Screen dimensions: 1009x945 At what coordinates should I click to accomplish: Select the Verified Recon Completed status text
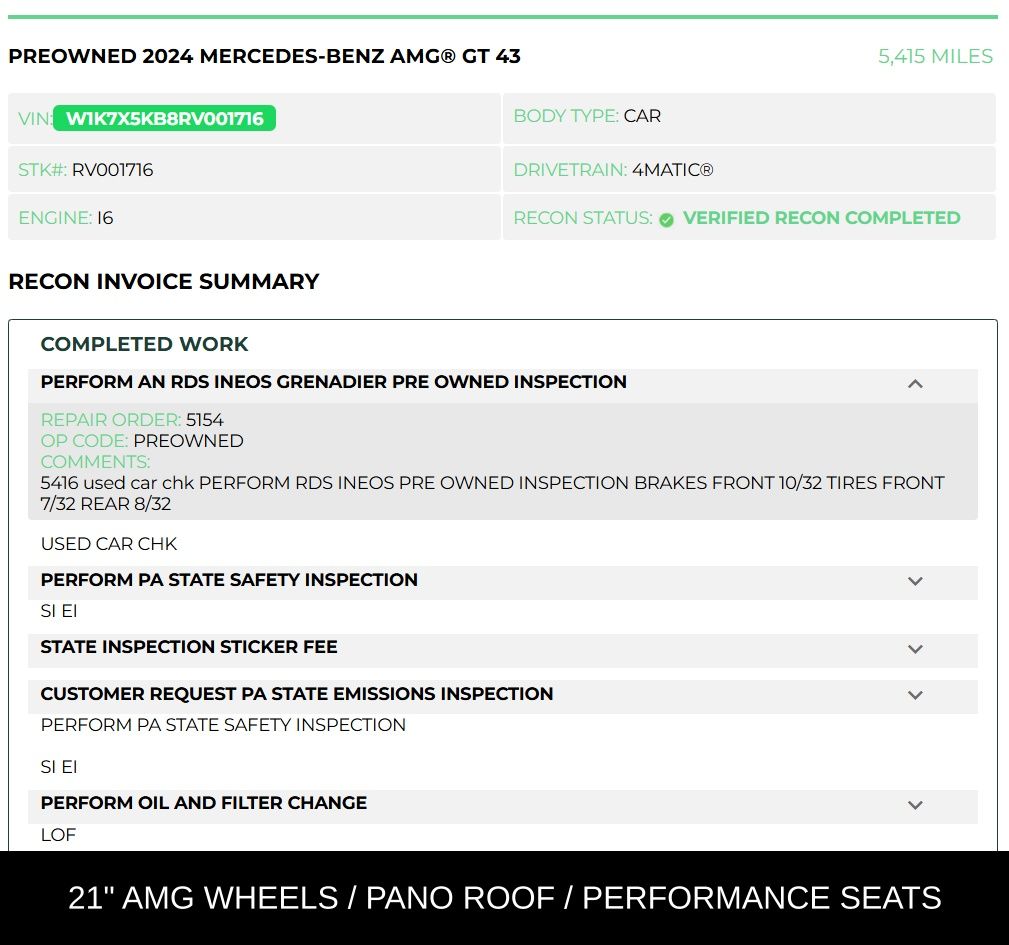(x=821, y=218)
